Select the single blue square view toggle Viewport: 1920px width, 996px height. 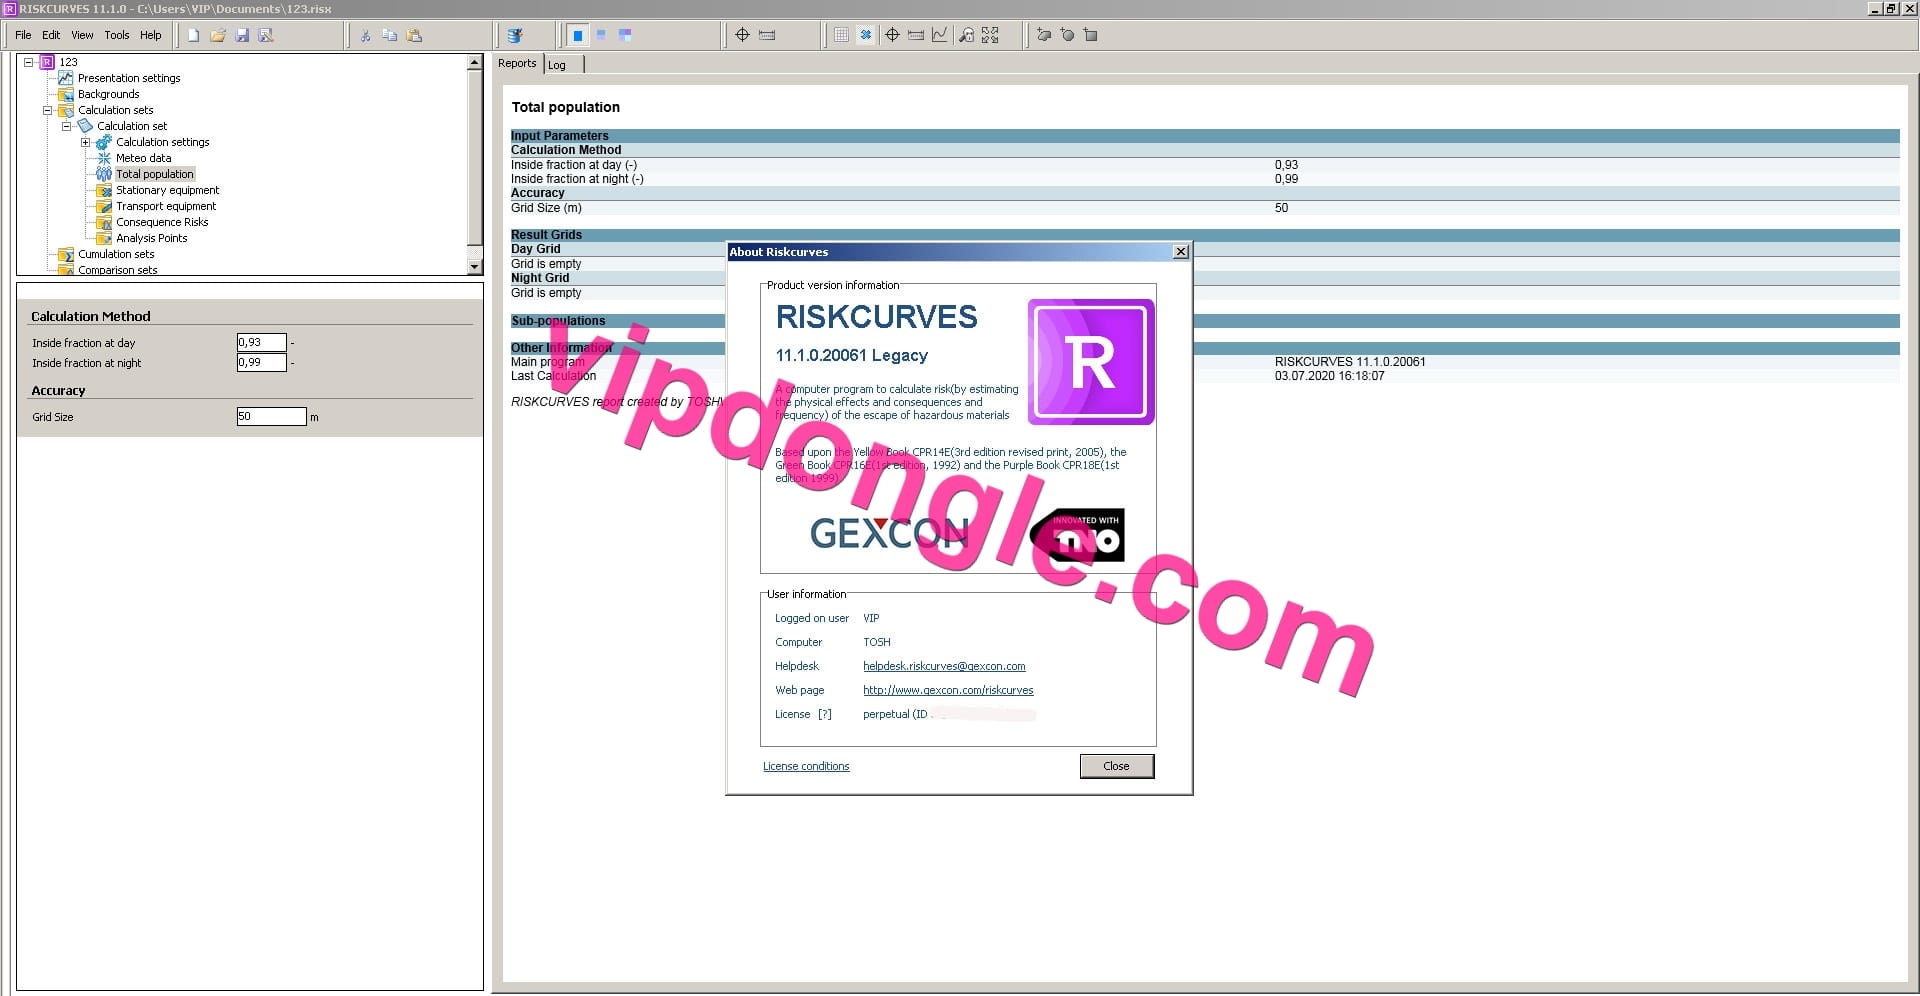coord(577,35)
